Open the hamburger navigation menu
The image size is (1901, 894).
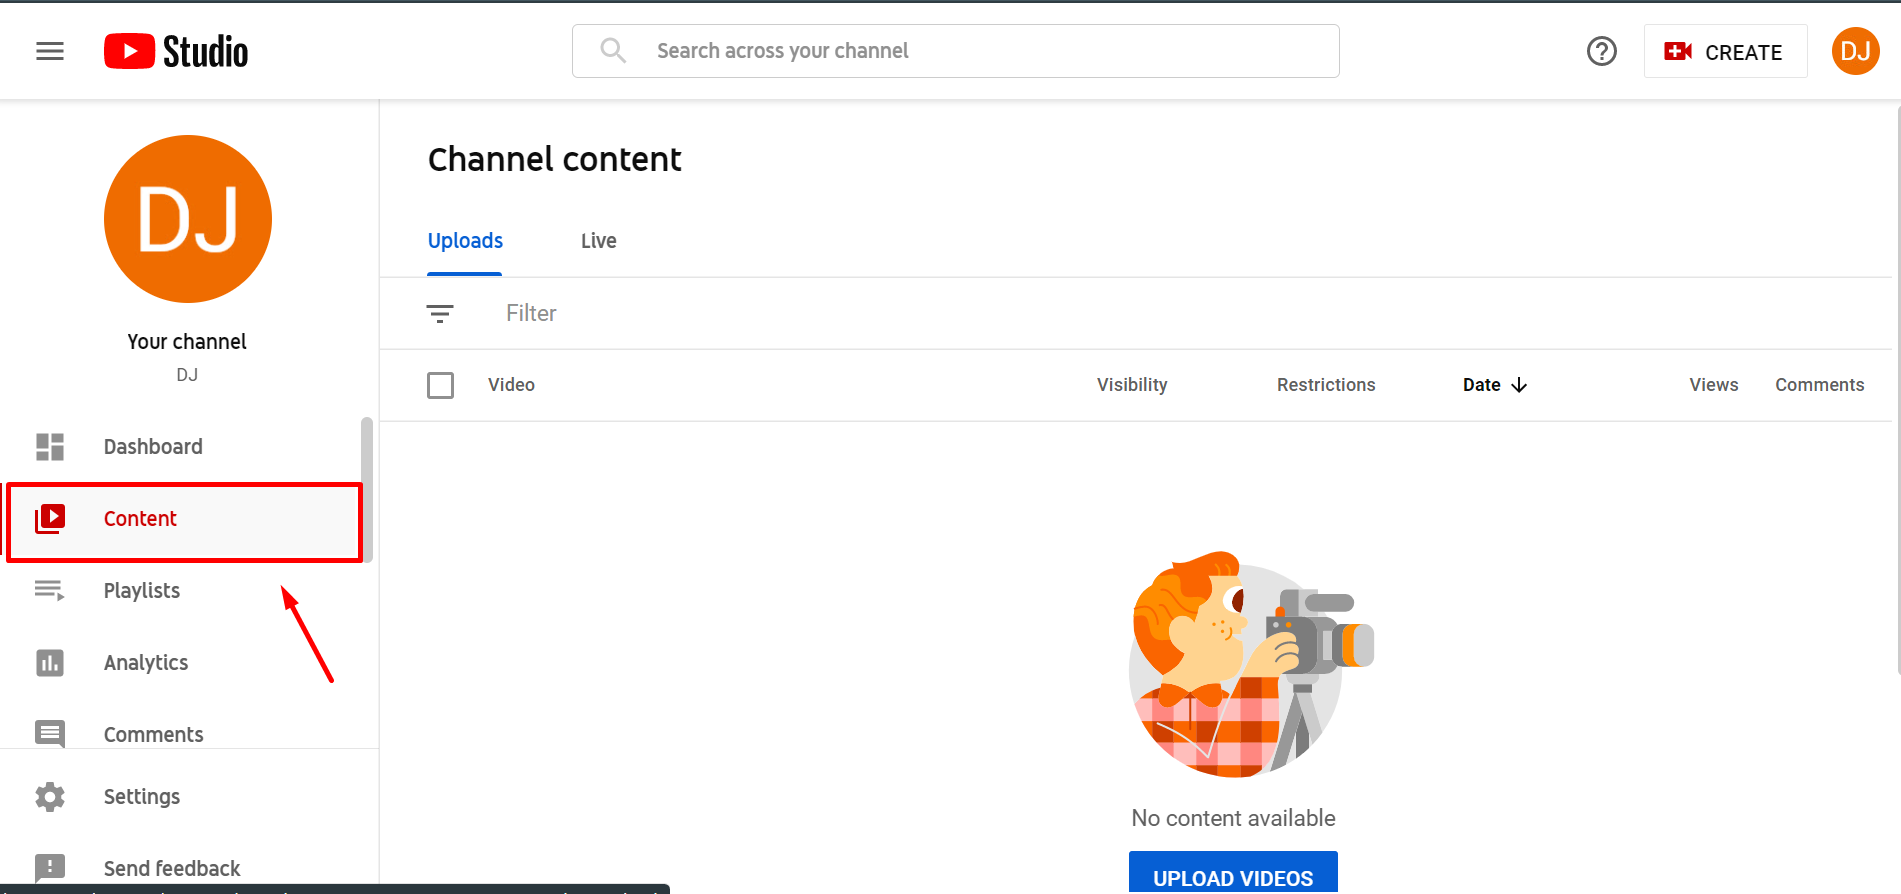(50, 51)
